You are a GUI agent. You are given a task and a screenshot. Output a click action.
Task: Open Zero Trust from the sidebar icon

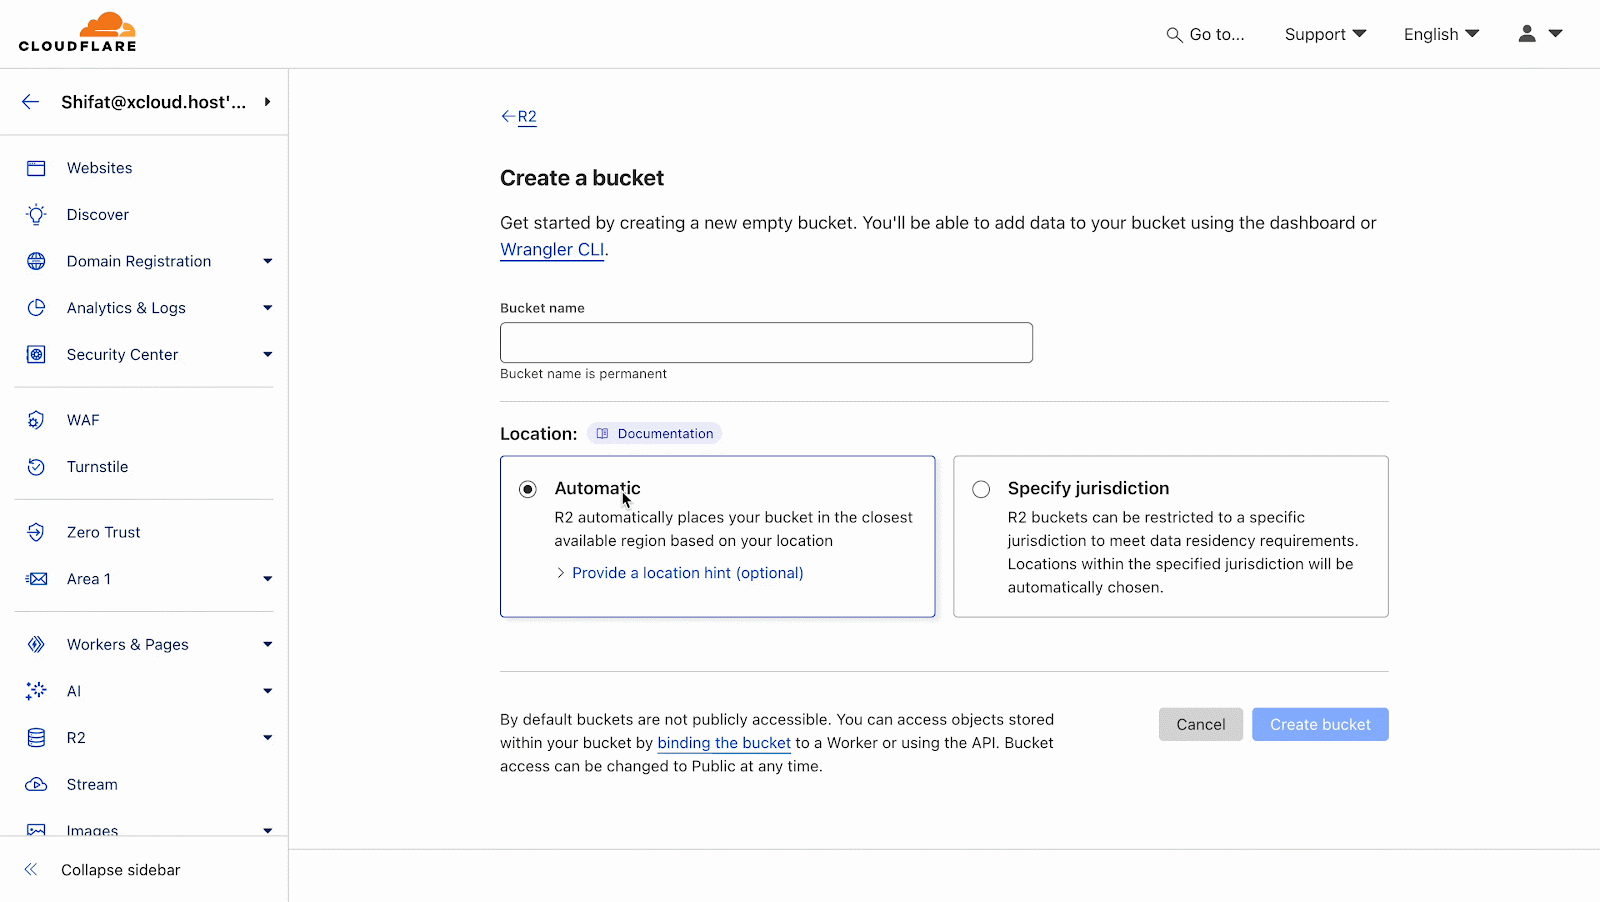coord(36,531)
